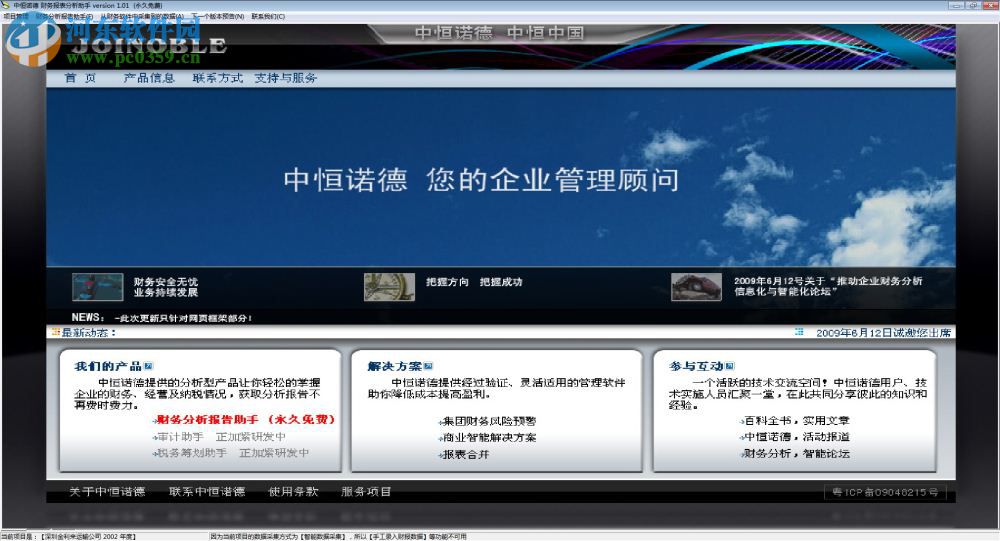The image size is (1000, 541).
Task: Click the 中恒诺德 您的企业管理顾问 sky banner
Action: click(501, 177)
